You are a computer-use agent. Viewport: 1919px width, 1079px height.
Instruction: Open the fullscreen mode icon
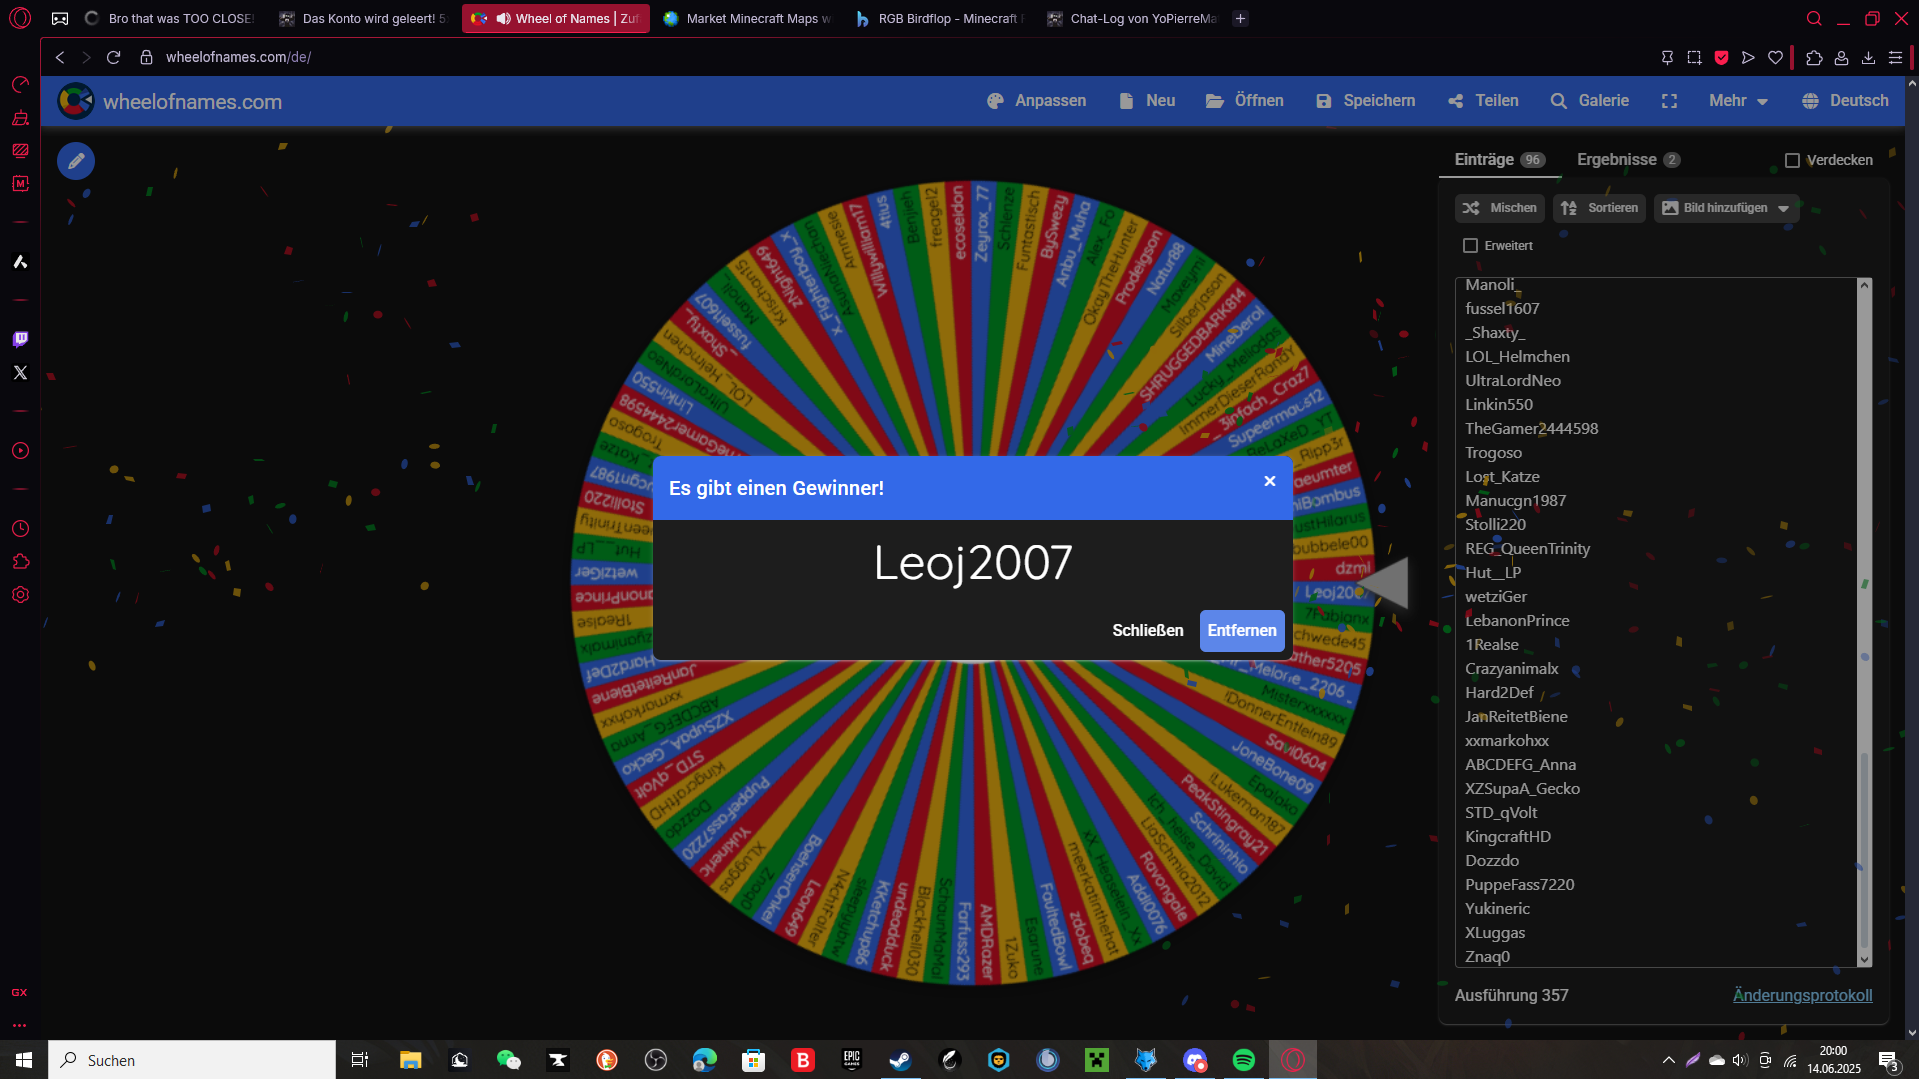click(1669, 101)
